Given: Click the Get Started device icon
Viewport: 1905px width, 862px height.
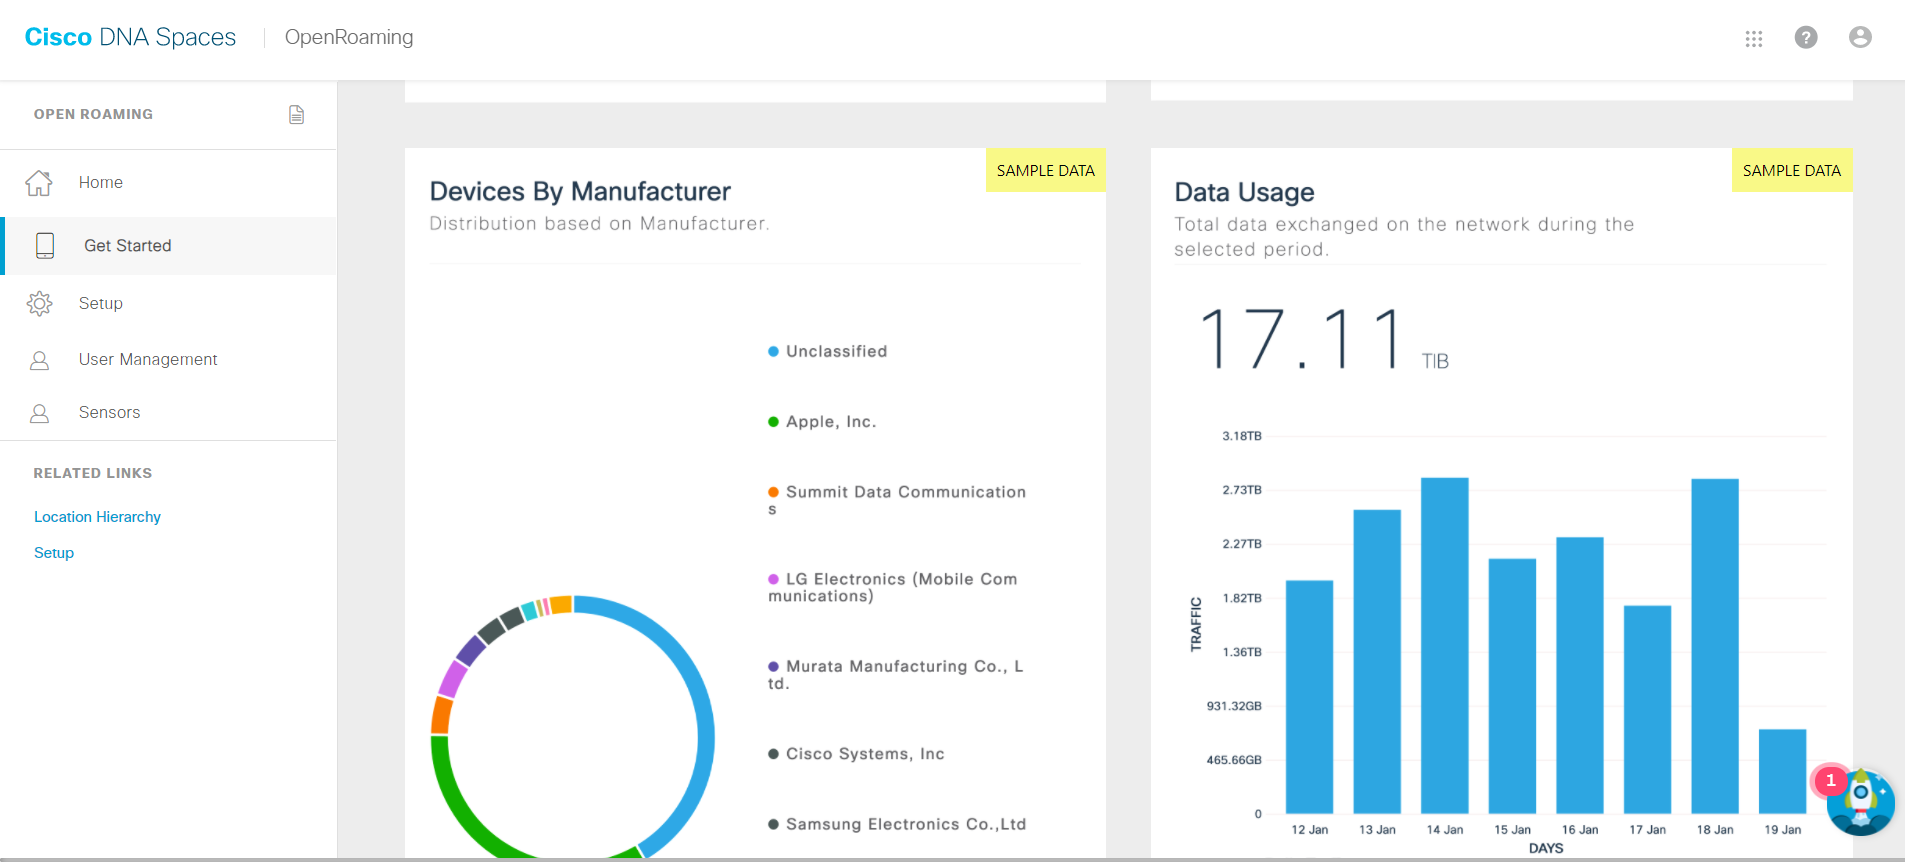Looking at the screenshot, I should [x=45, y=245].
